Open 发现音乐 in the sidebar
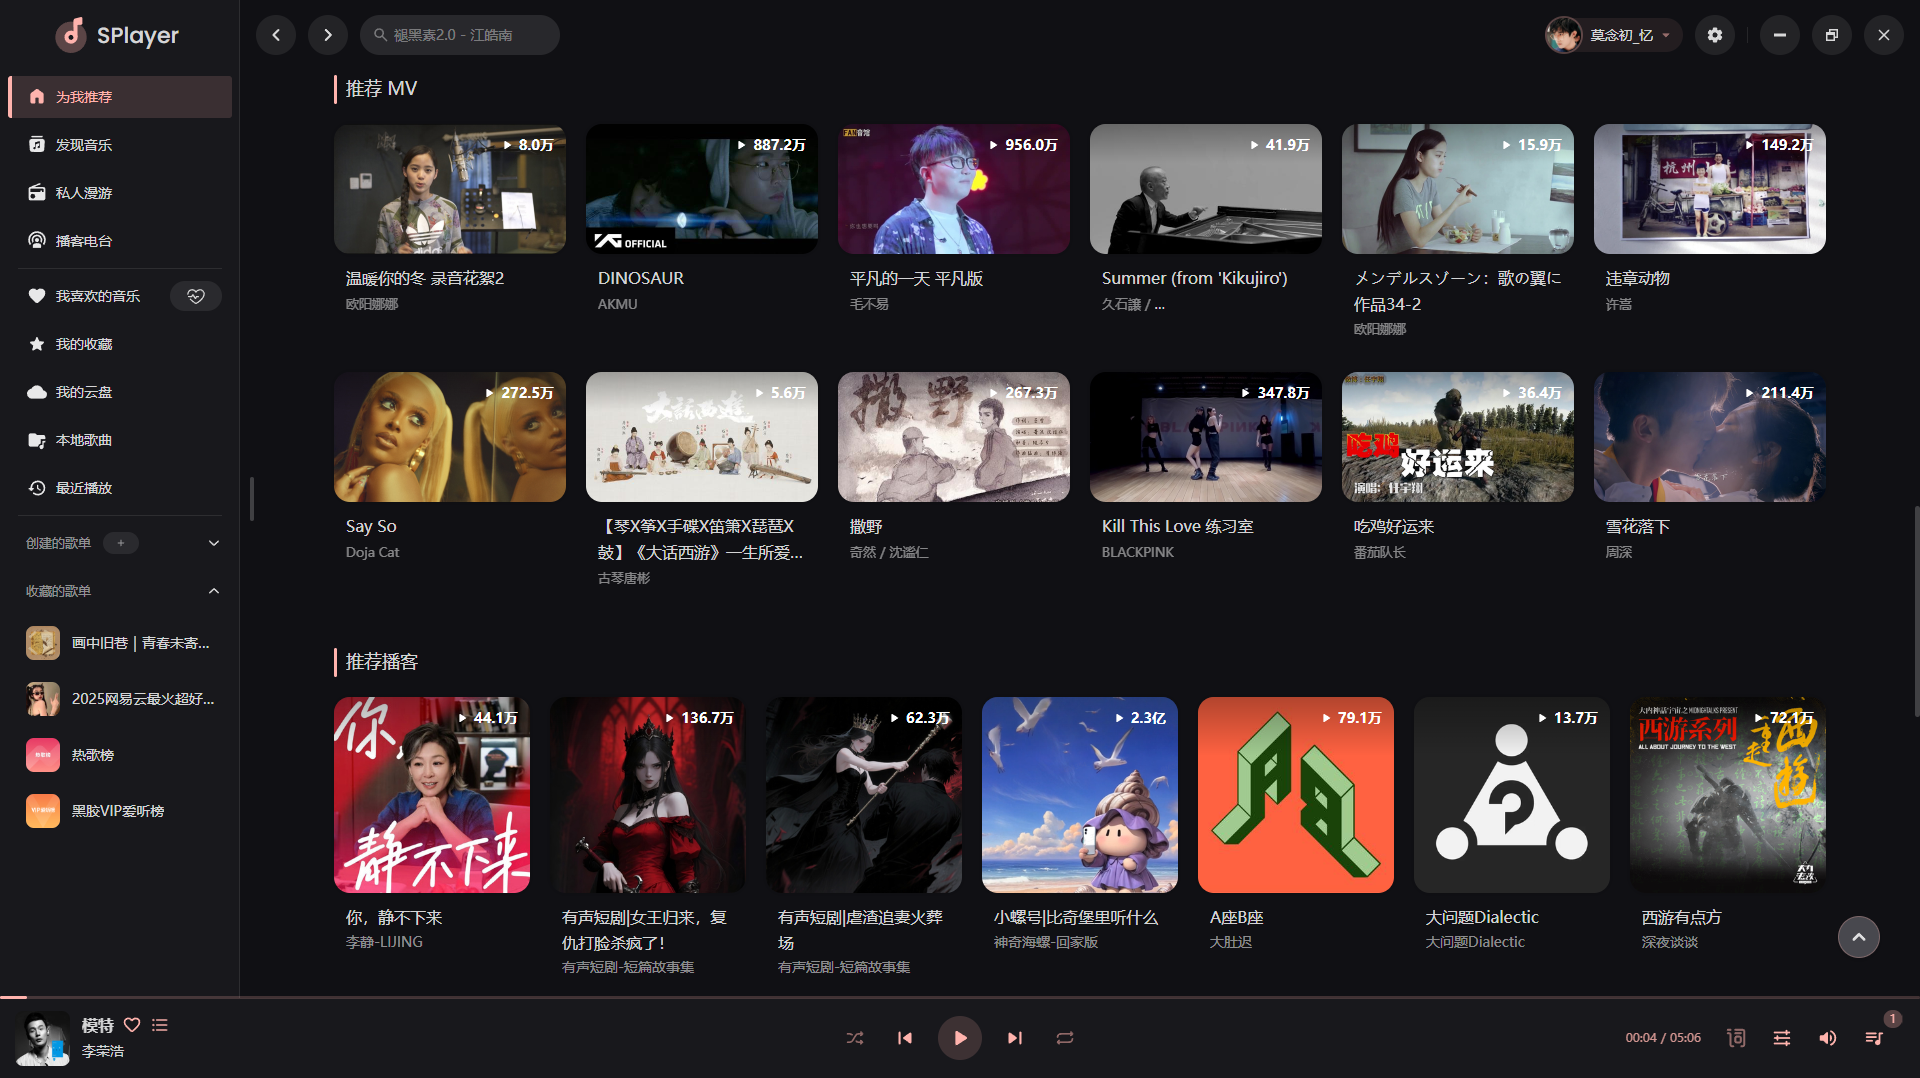The width and height of the screenshot is (1920, 1078). click(x=84, y=145)
